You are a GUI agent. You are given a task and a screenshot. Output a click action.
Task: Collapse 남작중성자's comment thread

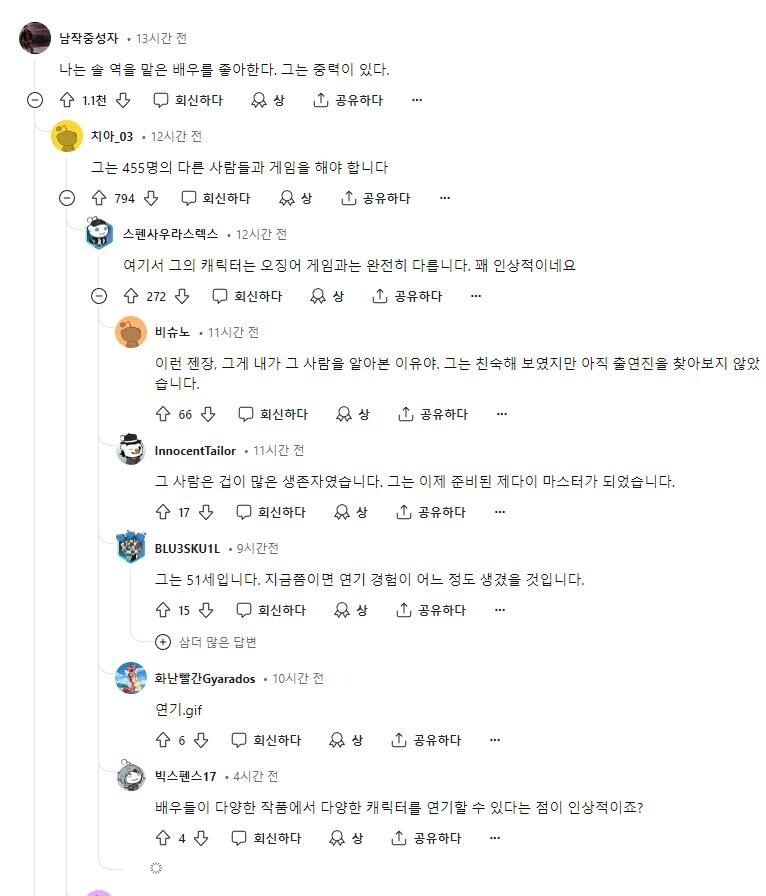pyautogui.click(x=35, y=100)
